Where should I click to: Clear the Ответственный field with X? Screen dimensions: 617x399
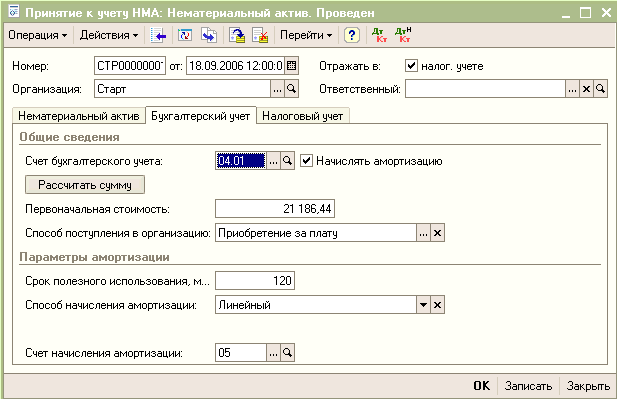[586, 89]
